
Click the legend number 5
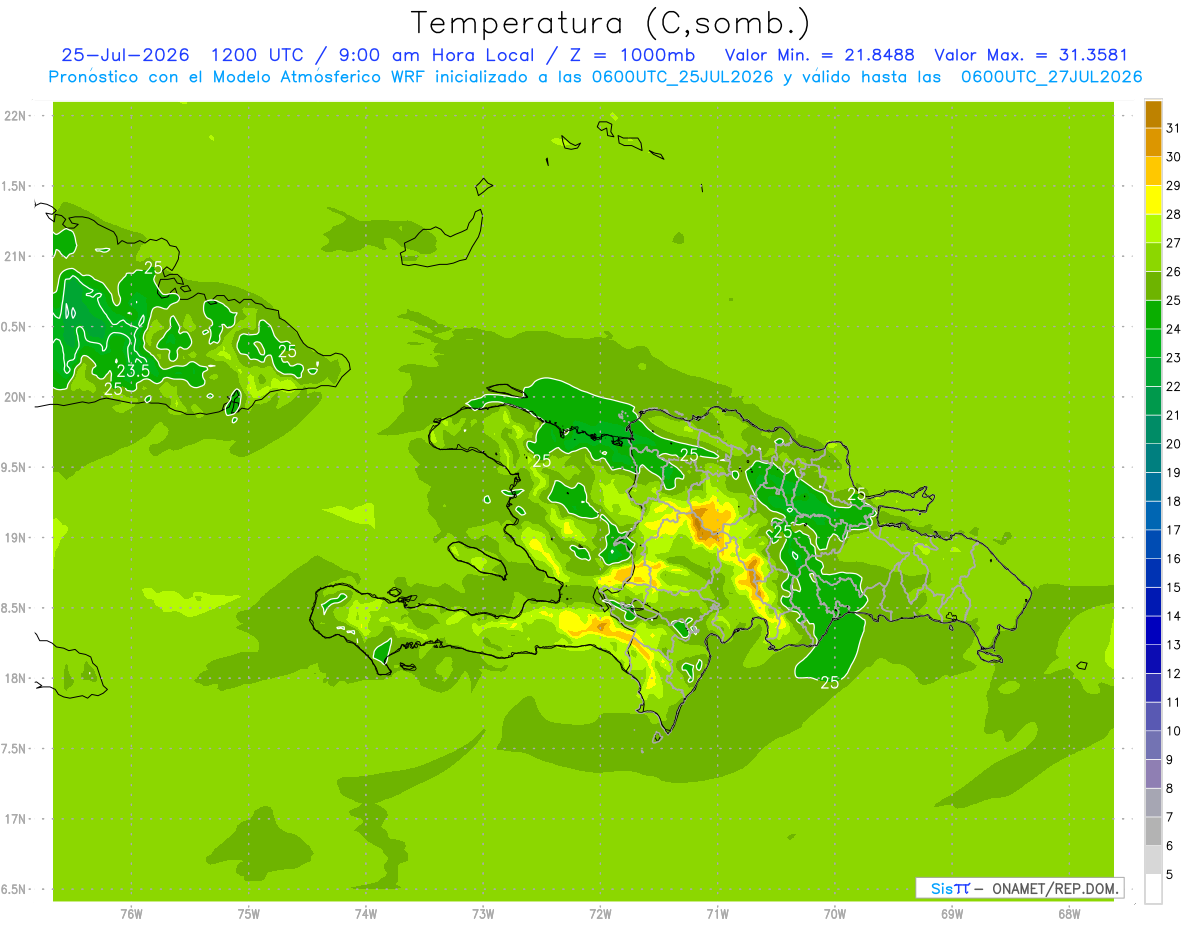pos(1170,875)
